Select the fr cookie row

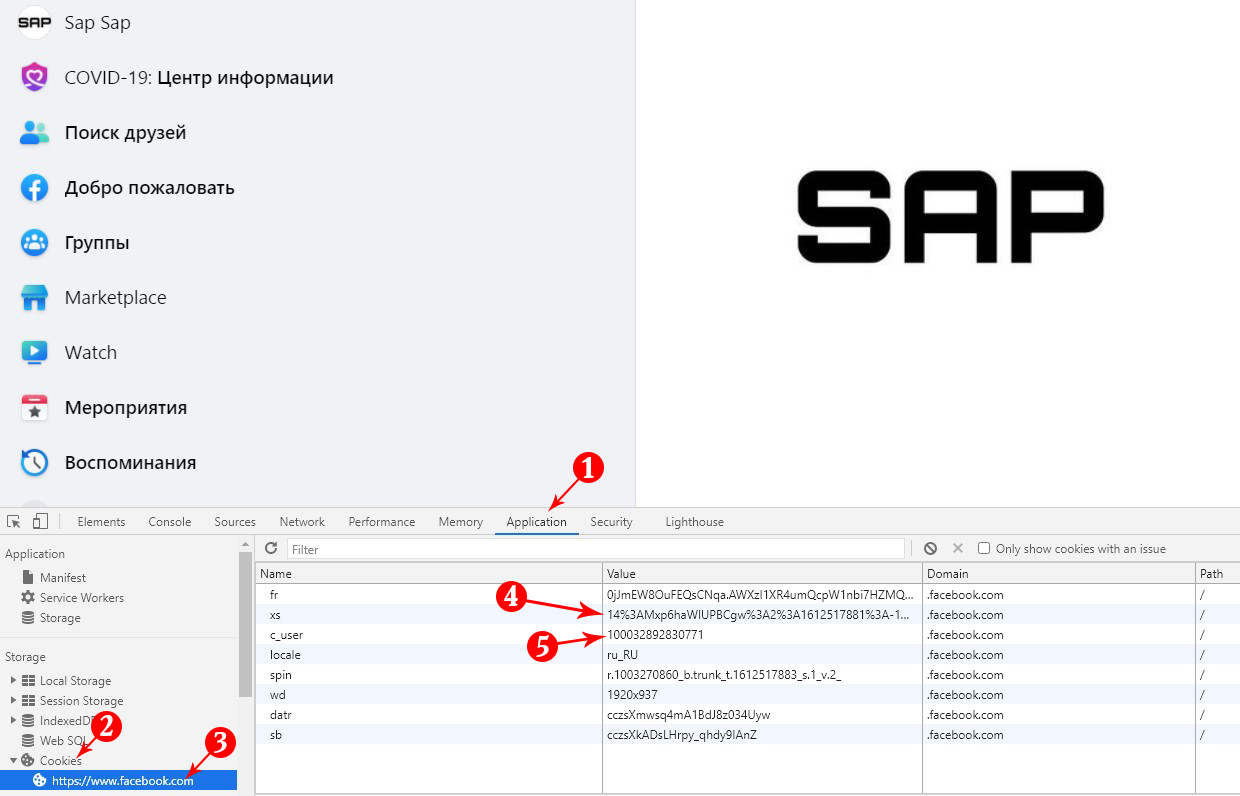pyautogui.click(x=748, y=594)
